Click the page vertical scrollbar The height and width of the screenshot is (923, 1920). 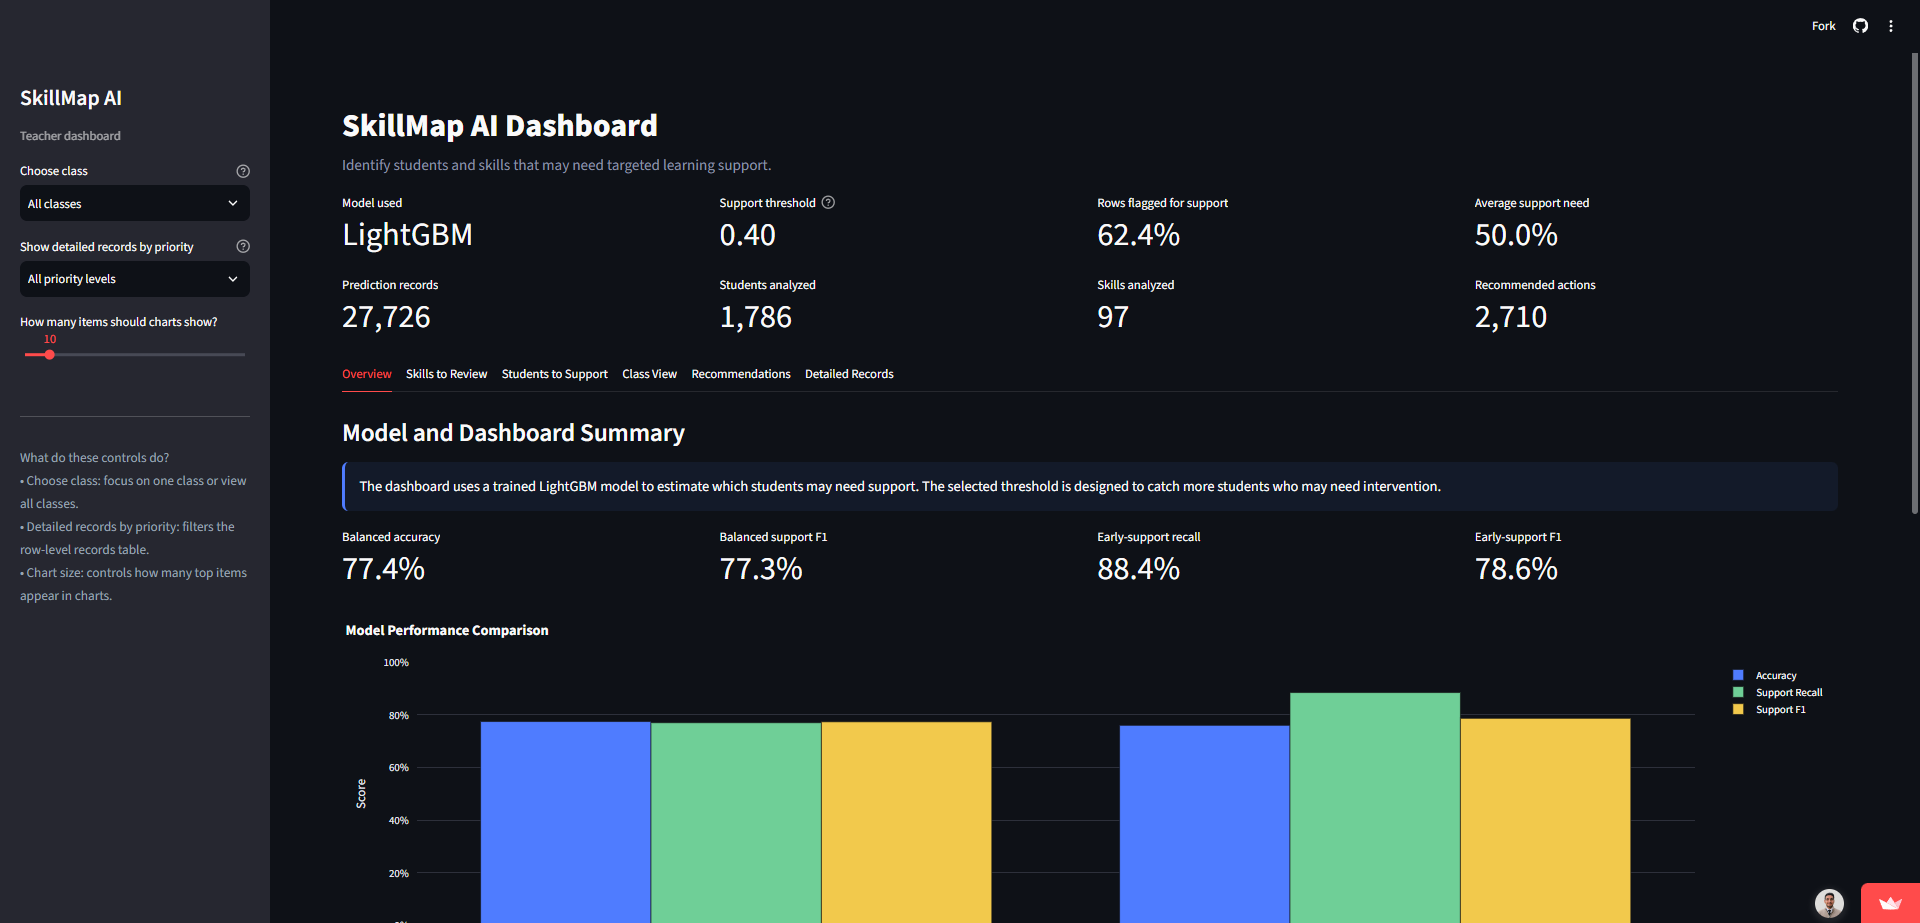(x=1914, y=283)
